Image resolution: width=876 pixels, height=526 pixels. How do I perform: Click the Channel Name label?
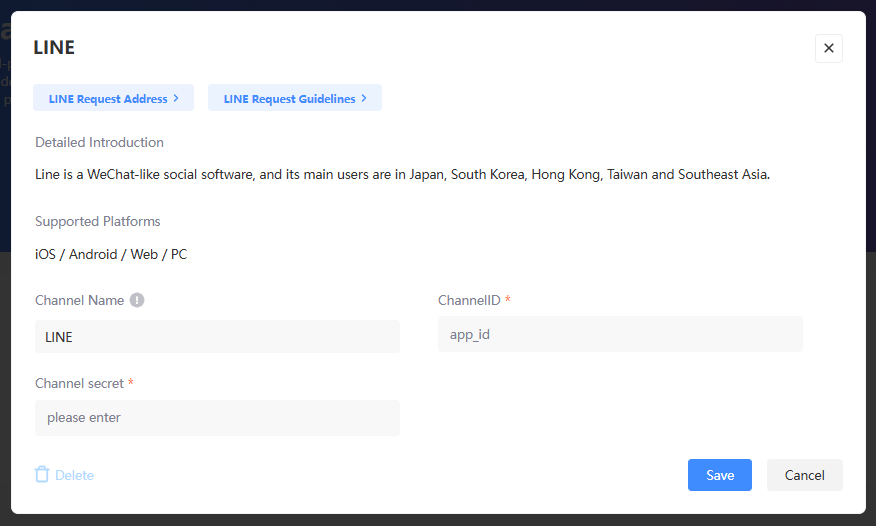79,300
